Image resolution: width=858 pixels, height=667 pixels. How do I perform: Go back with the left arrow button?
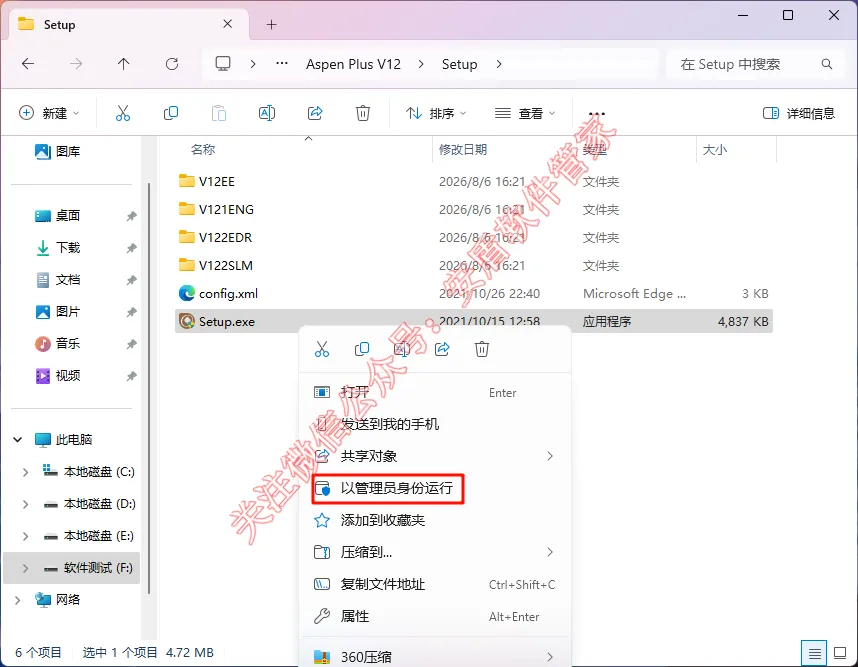28,64
